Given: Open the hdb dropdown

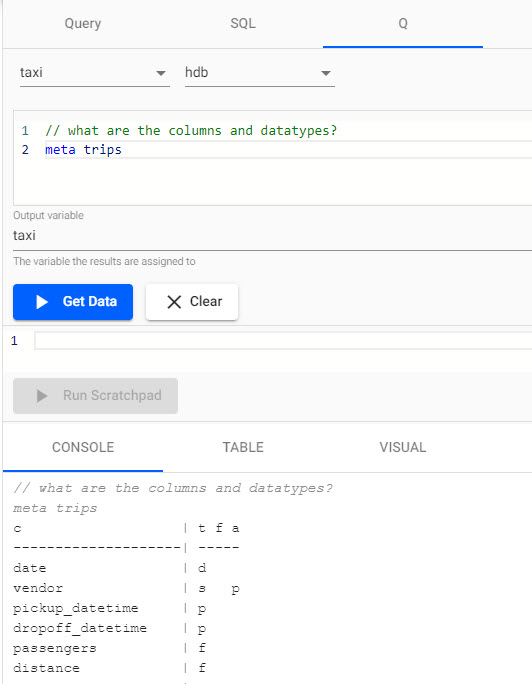Looking at the screenshot, I should (x=260, y=72).
